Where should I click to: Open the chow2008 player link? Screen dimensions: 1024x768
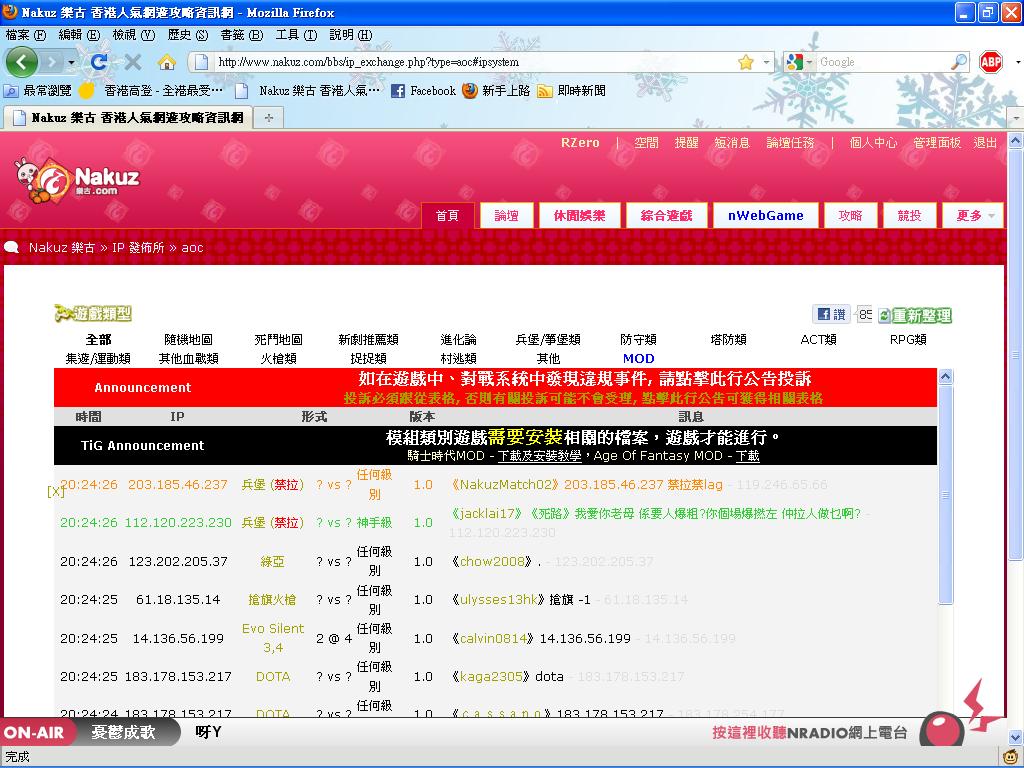(x=492, y=561)
